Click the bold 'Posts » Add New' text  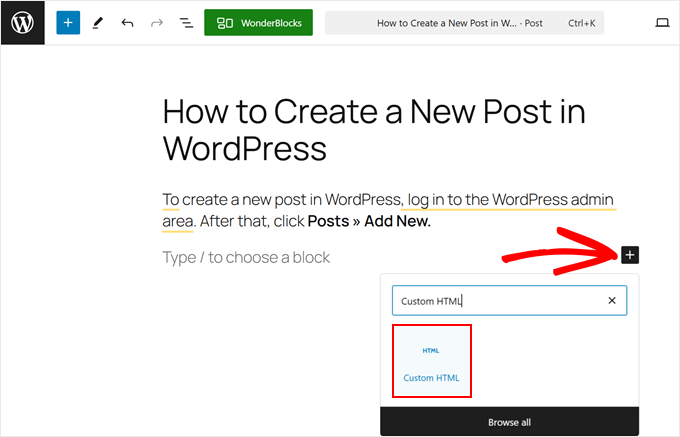tap(369, 221)
